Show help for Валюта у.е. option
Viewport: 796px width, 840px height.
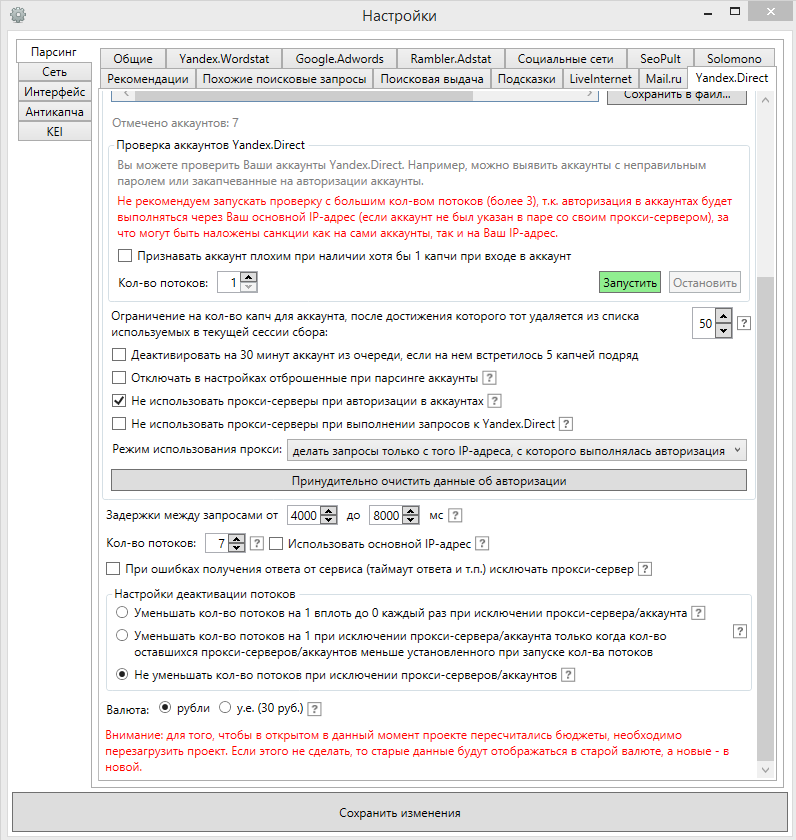[314, 709]
